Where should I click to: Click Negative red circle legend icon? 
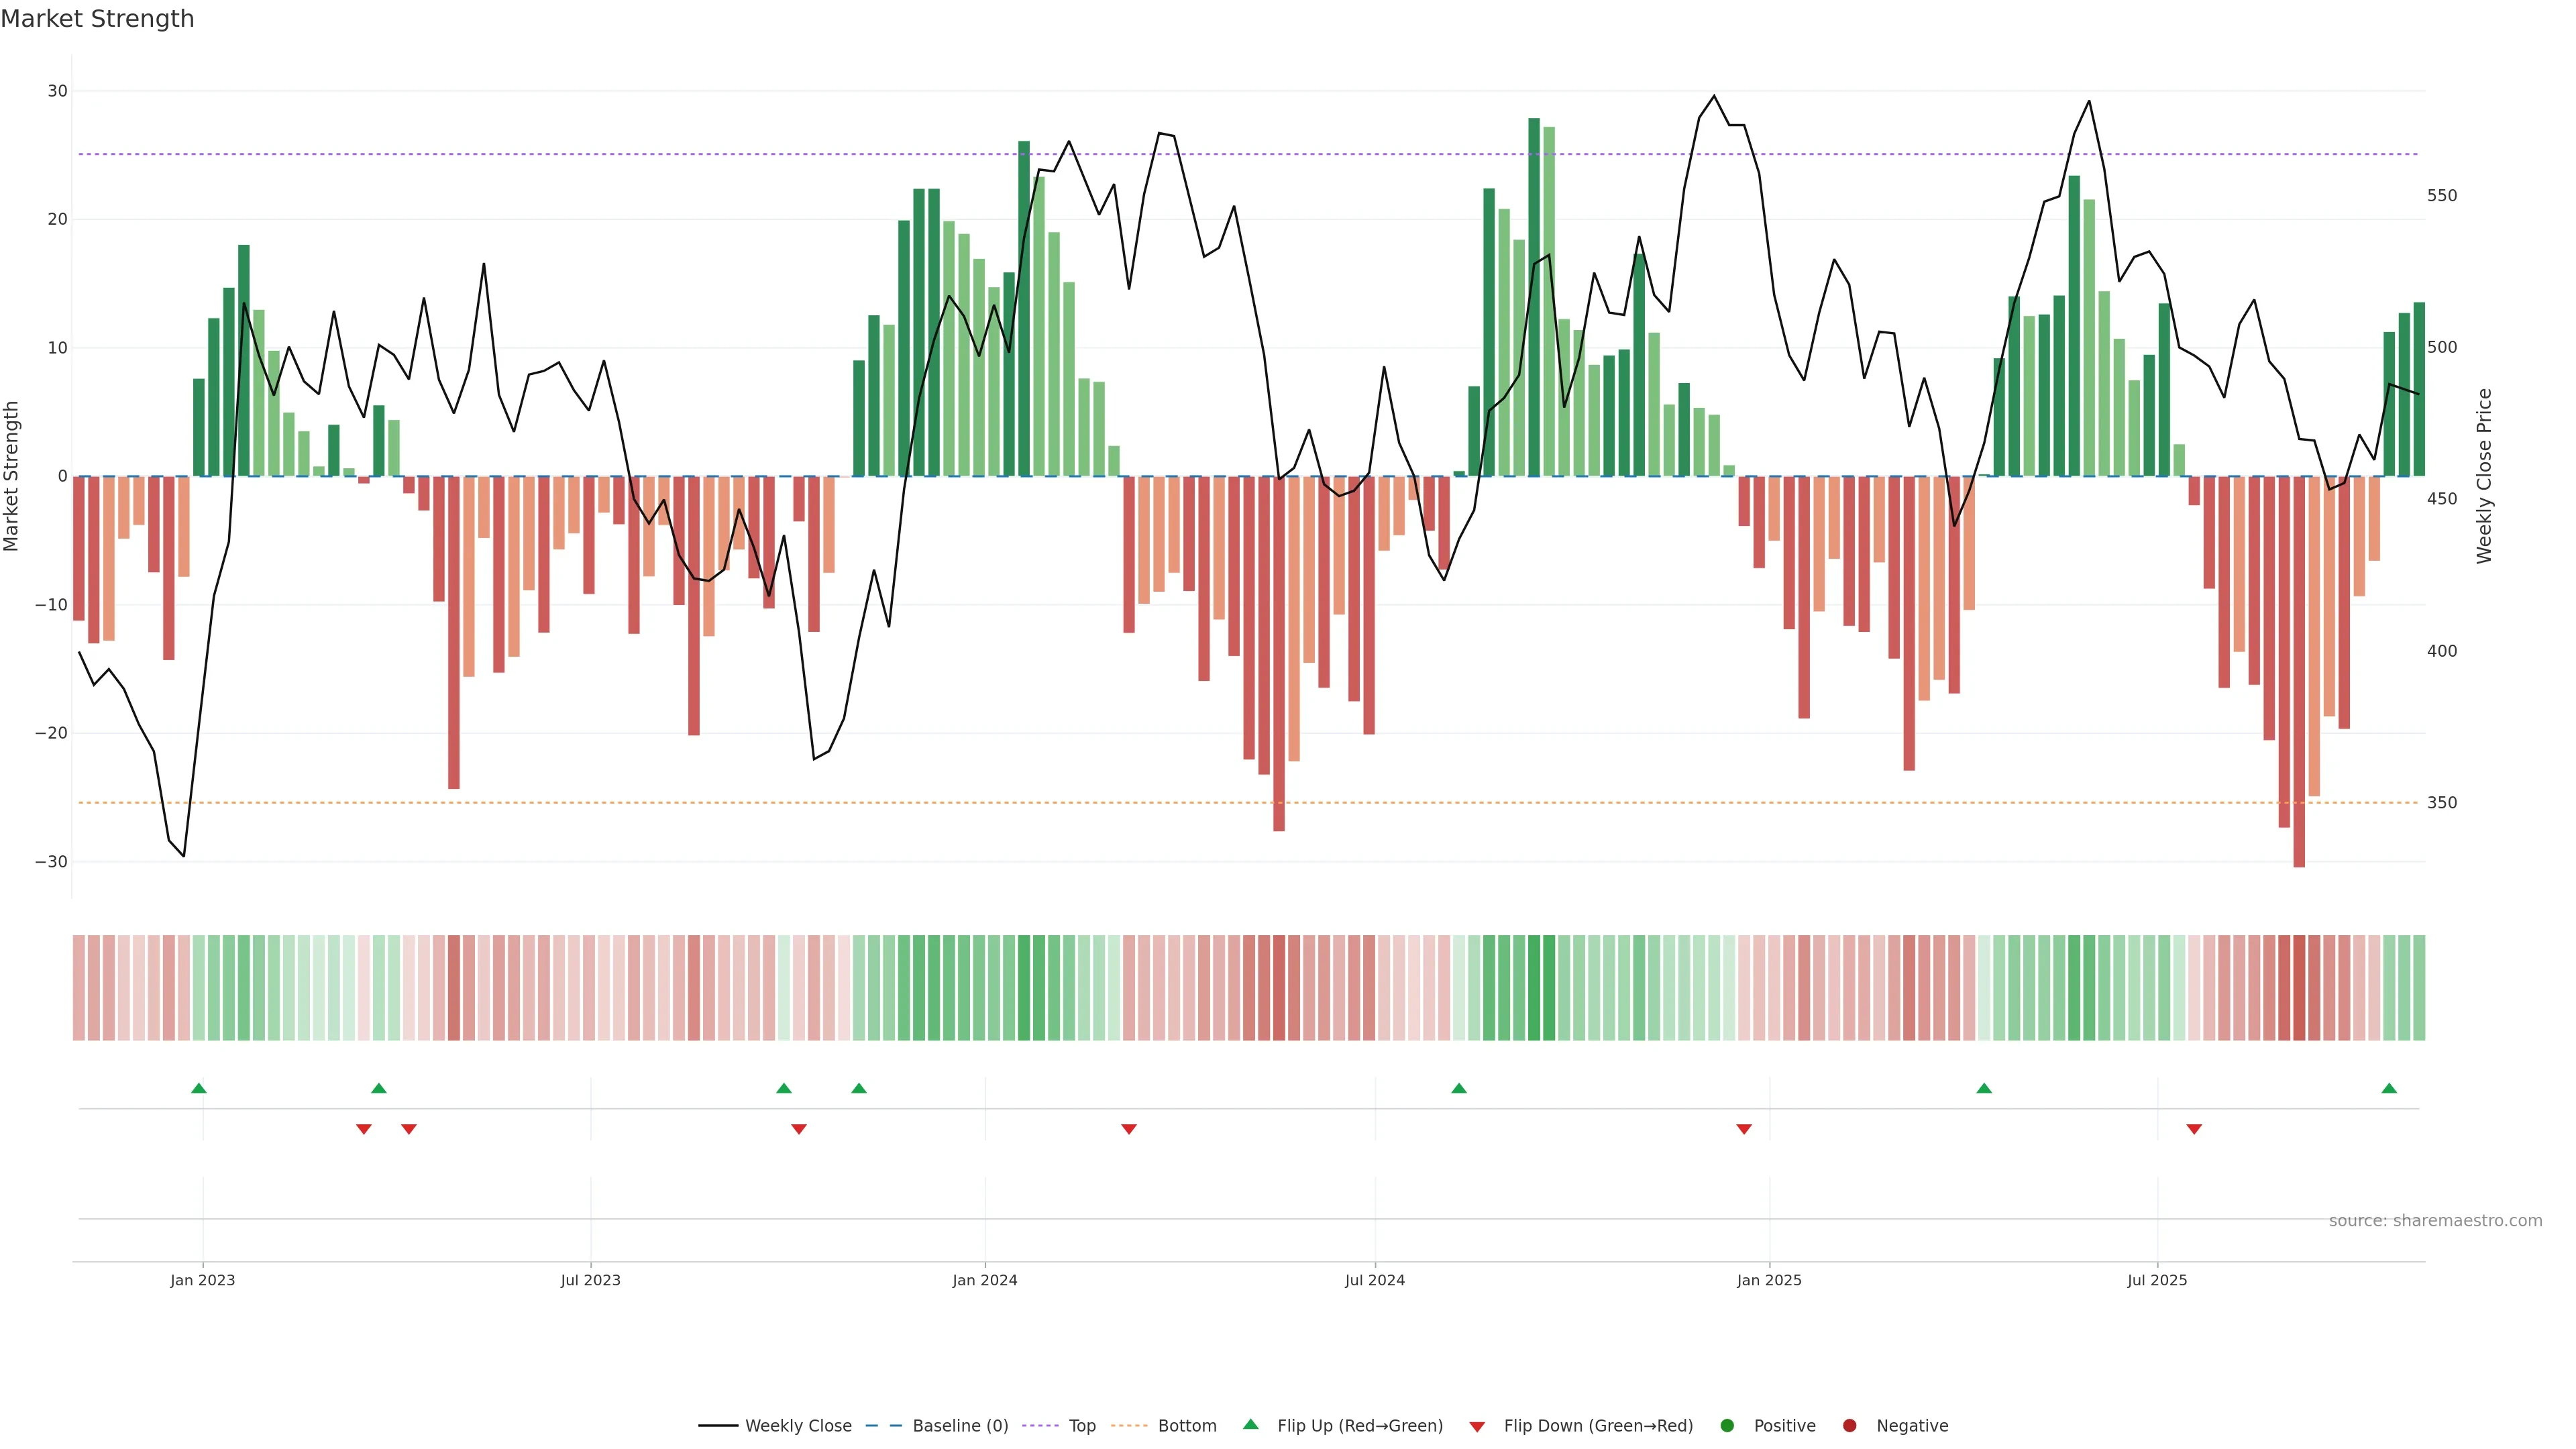pos(1849,1426)
